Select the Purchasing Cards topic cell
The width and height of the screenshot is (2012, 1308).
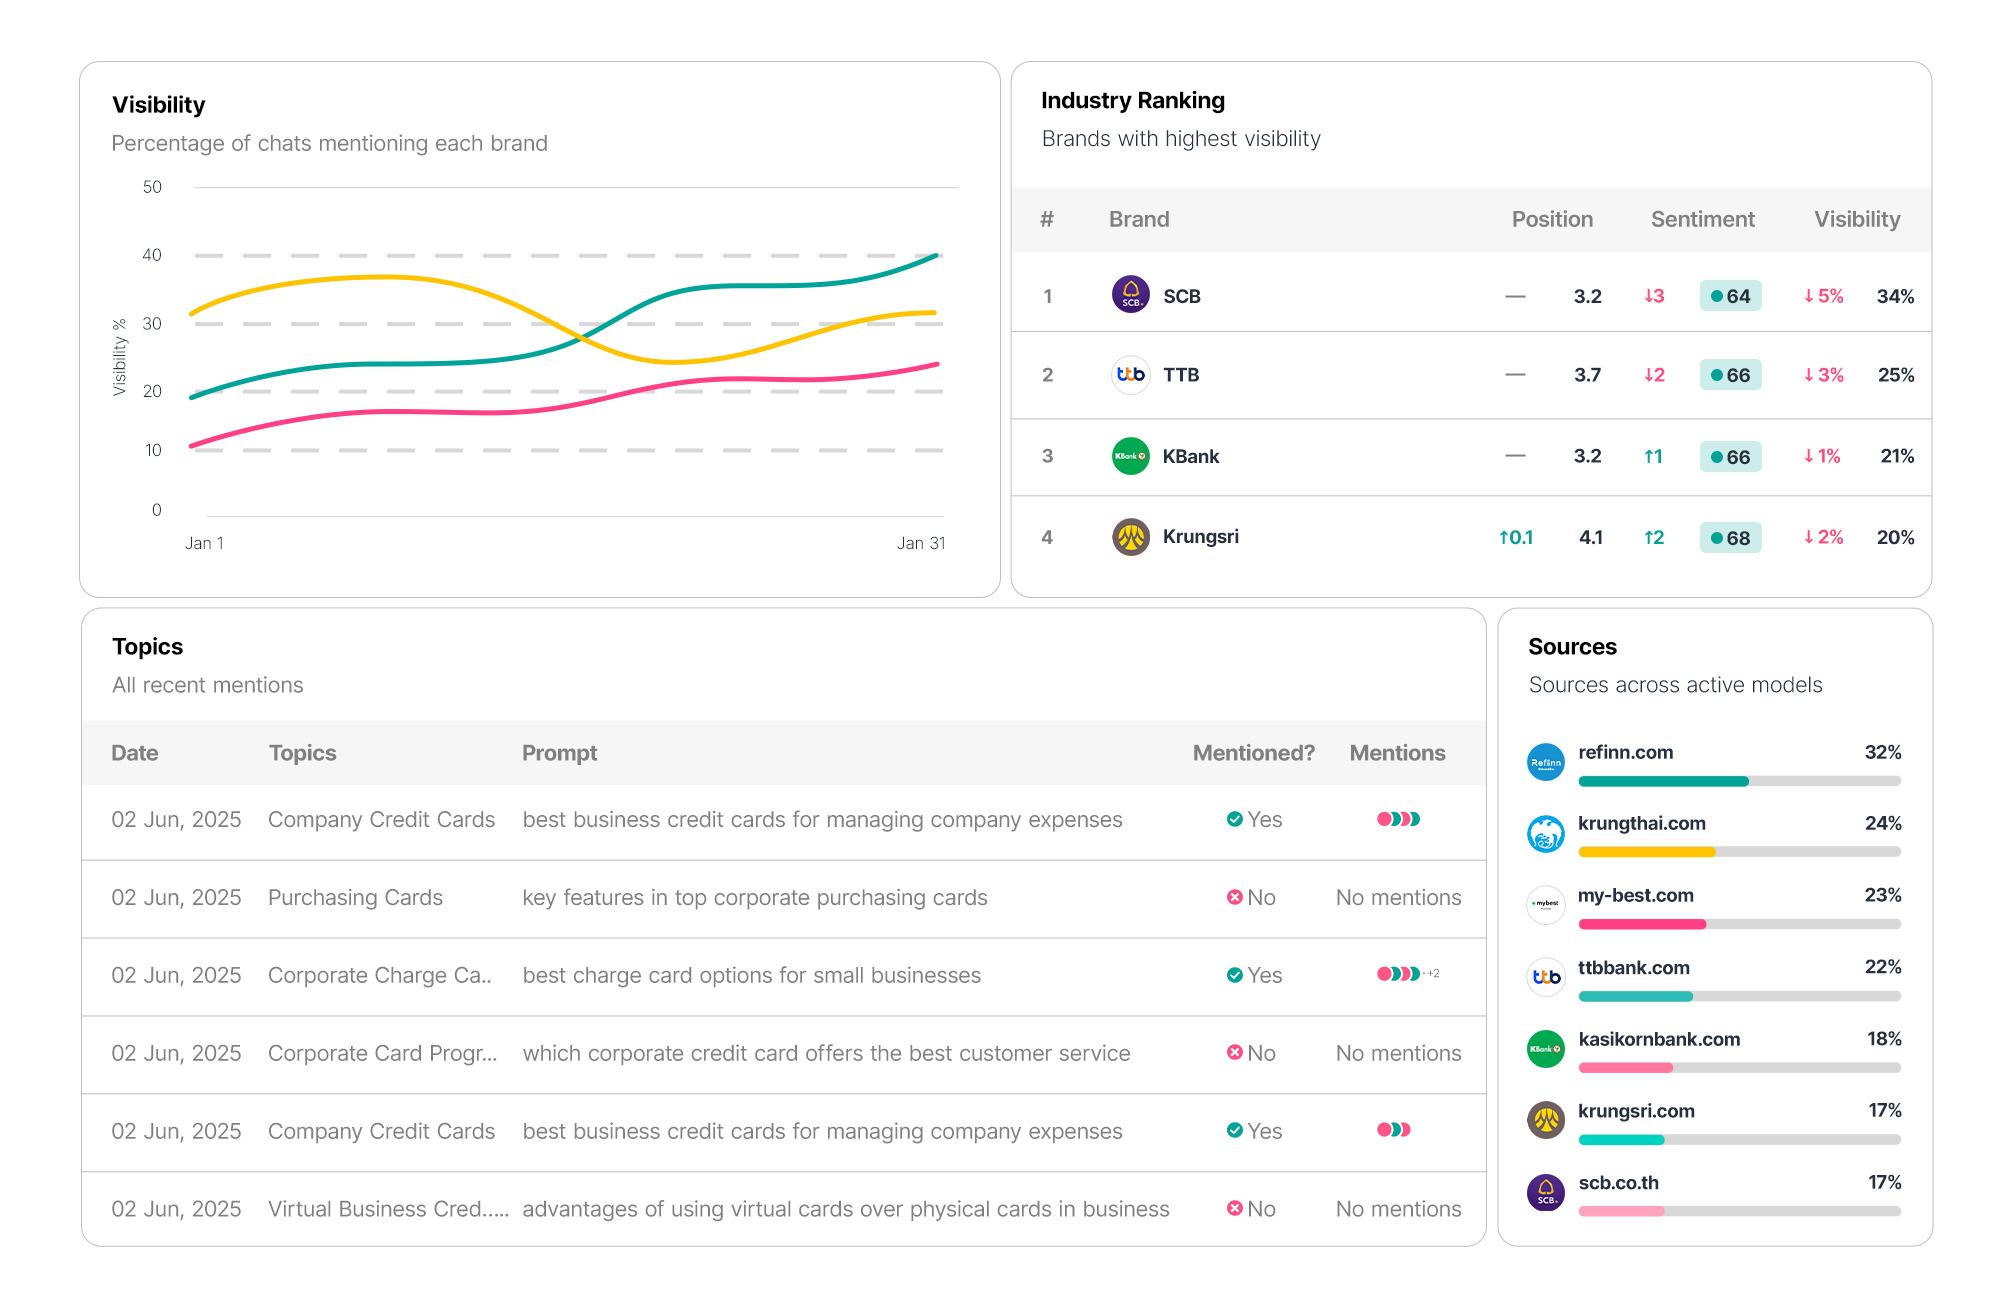[355, 897]
